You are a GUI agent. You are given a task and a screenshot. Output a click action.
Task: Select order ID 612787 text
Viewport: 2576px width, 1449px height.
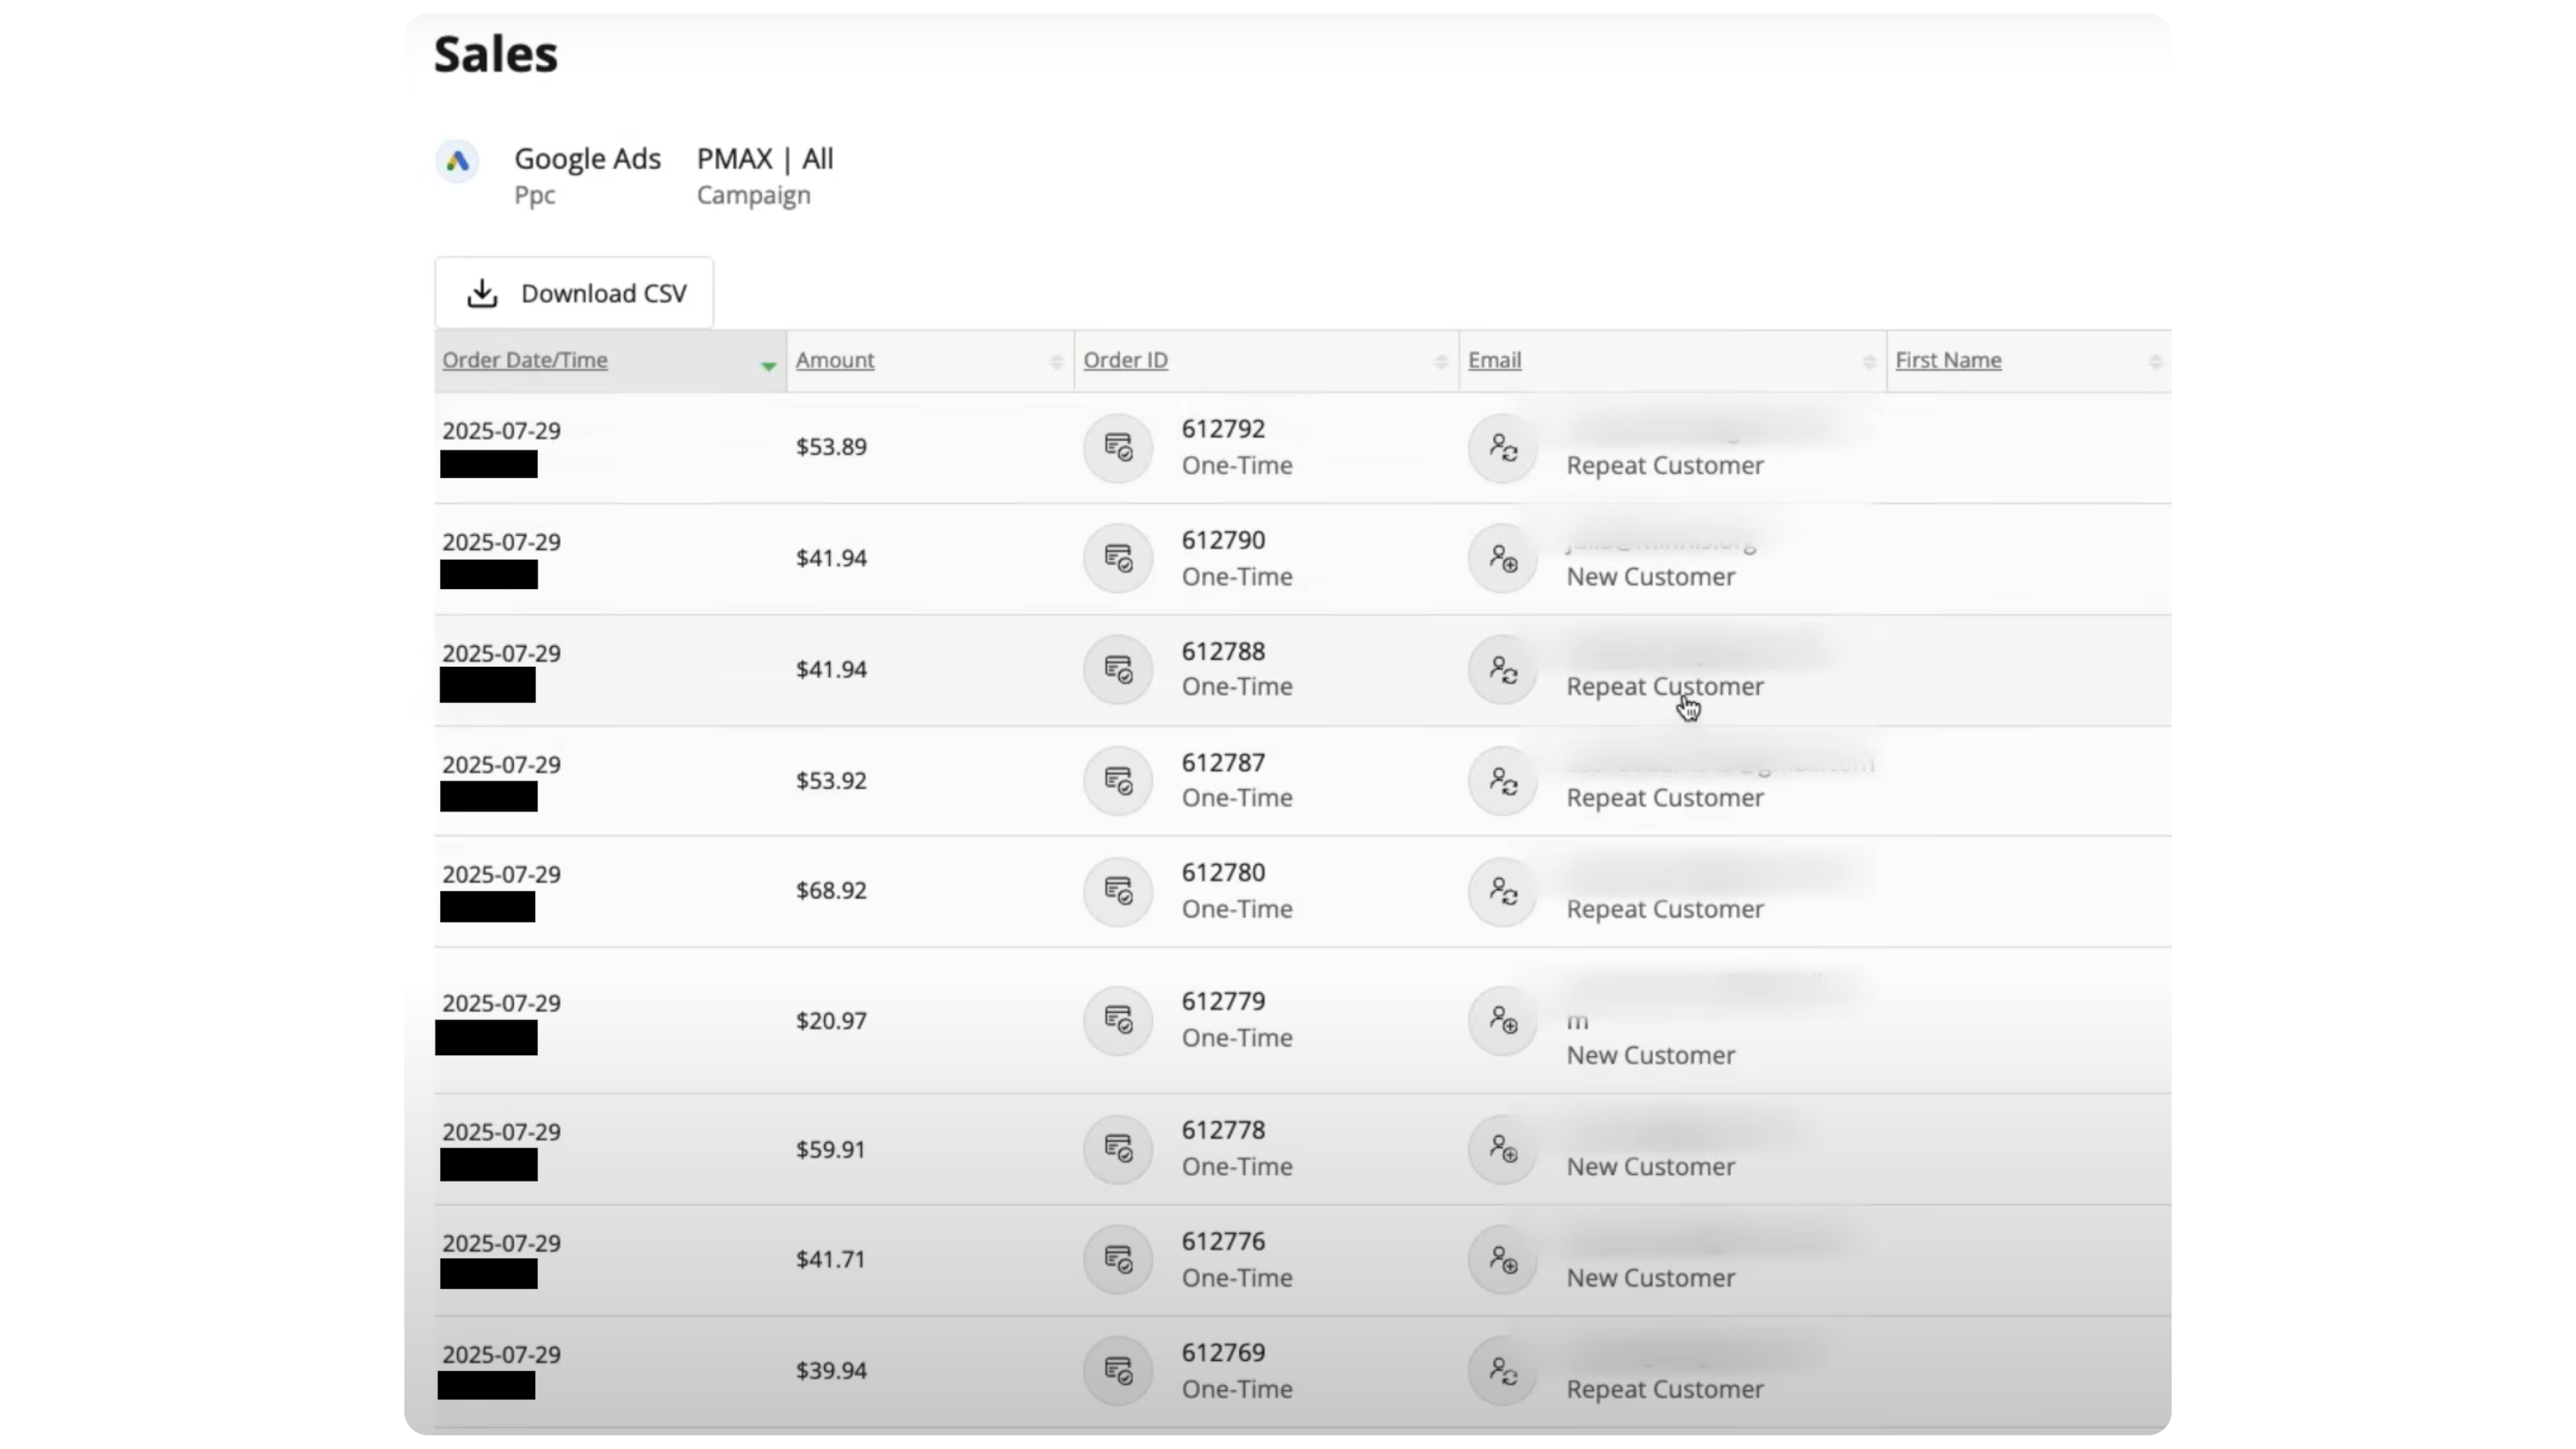(1223, 763)
